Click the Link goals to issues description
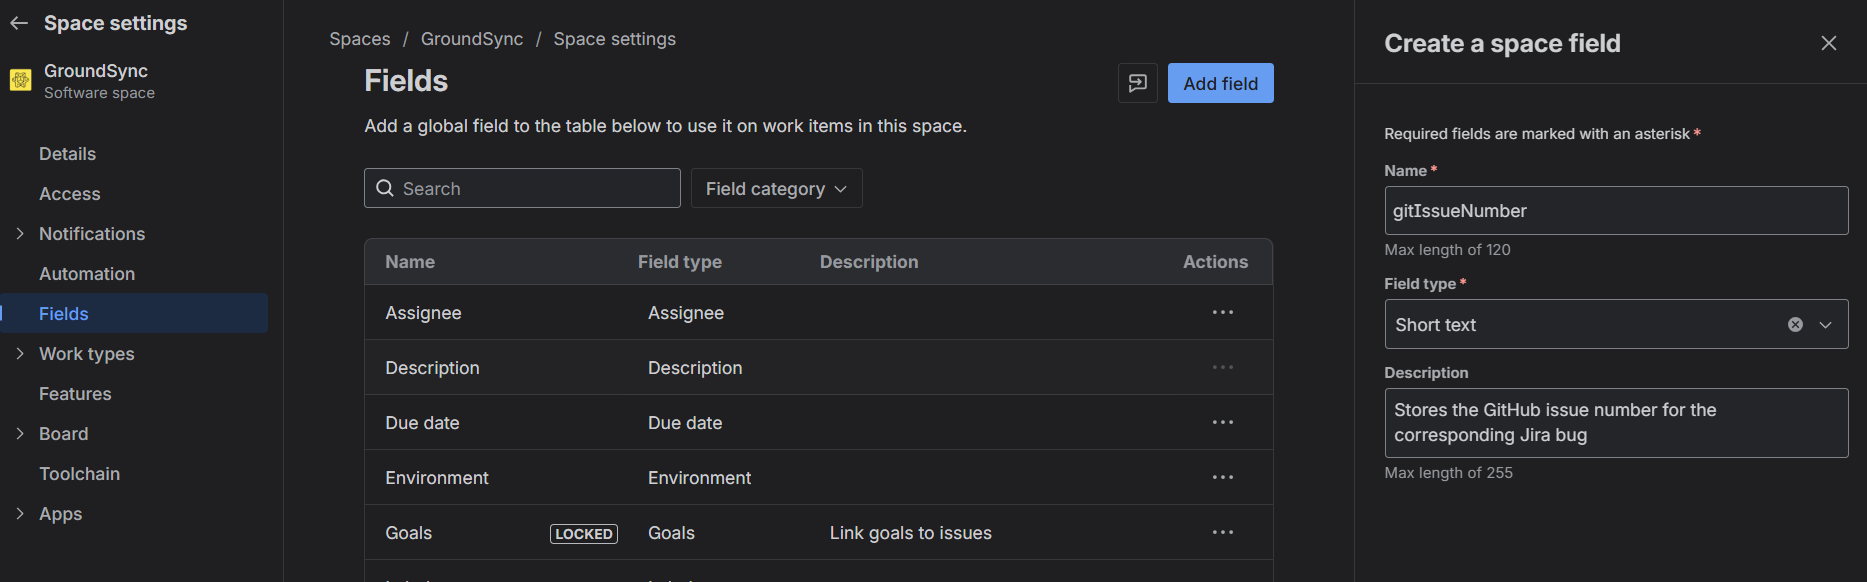This screenshot has height=582, width=1867. pos(910,533)
